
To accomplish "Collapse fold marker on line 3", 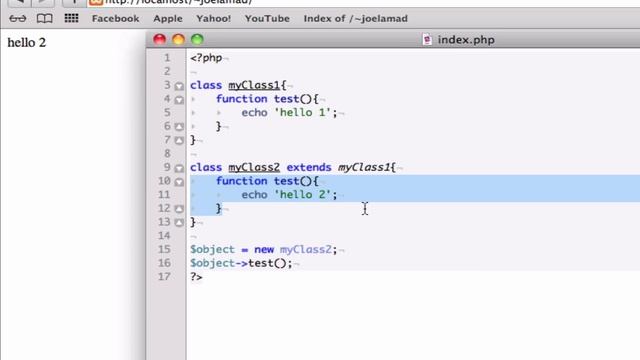I will click(179, 86).
